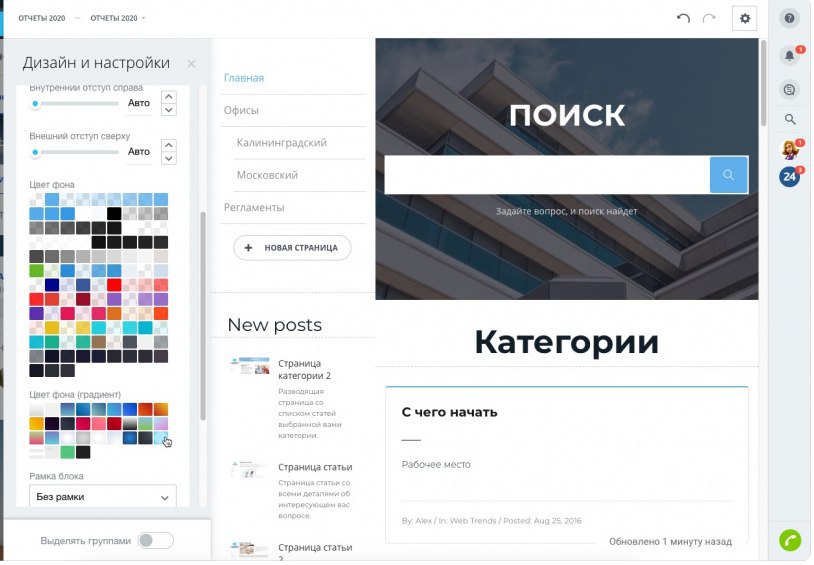Click the Рабочее место link
This screenshot has height=565, width=814.
(x=436, y=465)
